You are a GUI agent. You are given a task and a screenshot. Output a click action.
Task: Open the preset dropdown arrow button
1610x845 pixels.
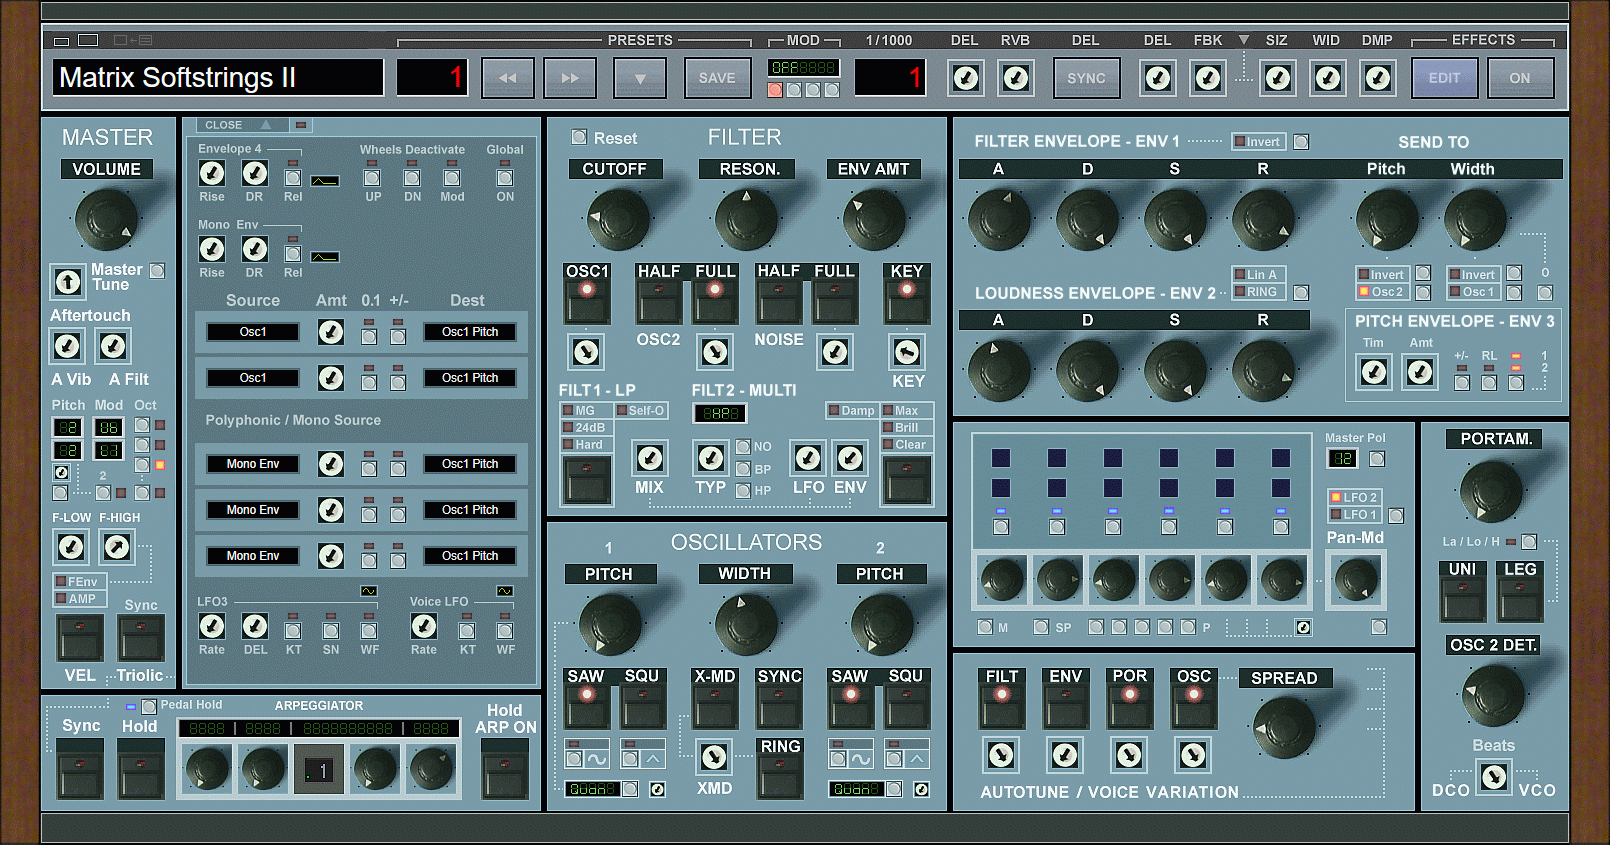point(640,78)
